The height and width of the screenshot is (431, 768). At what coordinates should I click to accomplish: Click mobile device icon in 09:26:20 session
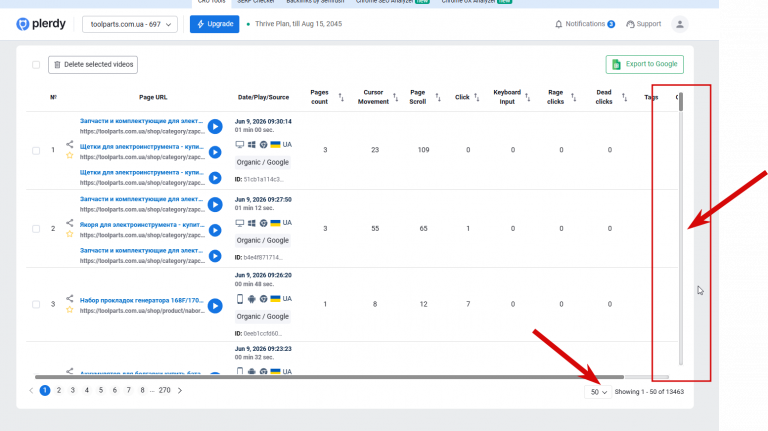click(x=240, y=299)
